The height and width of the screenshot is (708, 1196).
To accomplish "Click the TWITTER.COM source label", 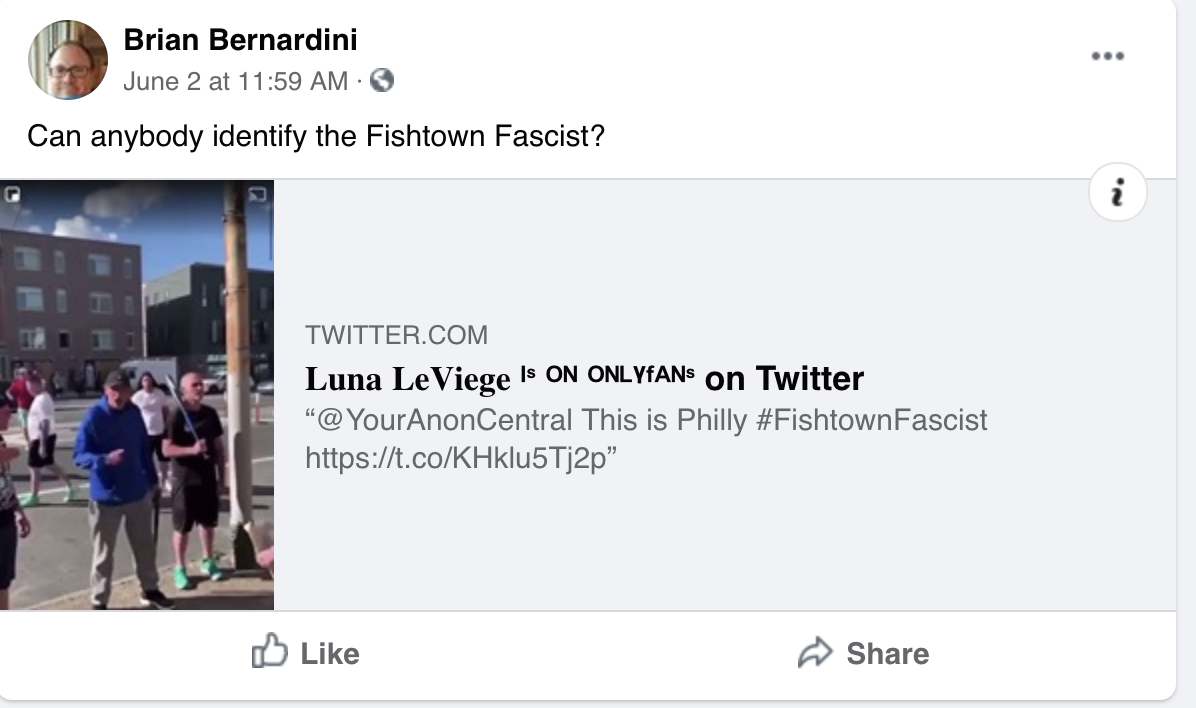I will [x=396, y=334].
